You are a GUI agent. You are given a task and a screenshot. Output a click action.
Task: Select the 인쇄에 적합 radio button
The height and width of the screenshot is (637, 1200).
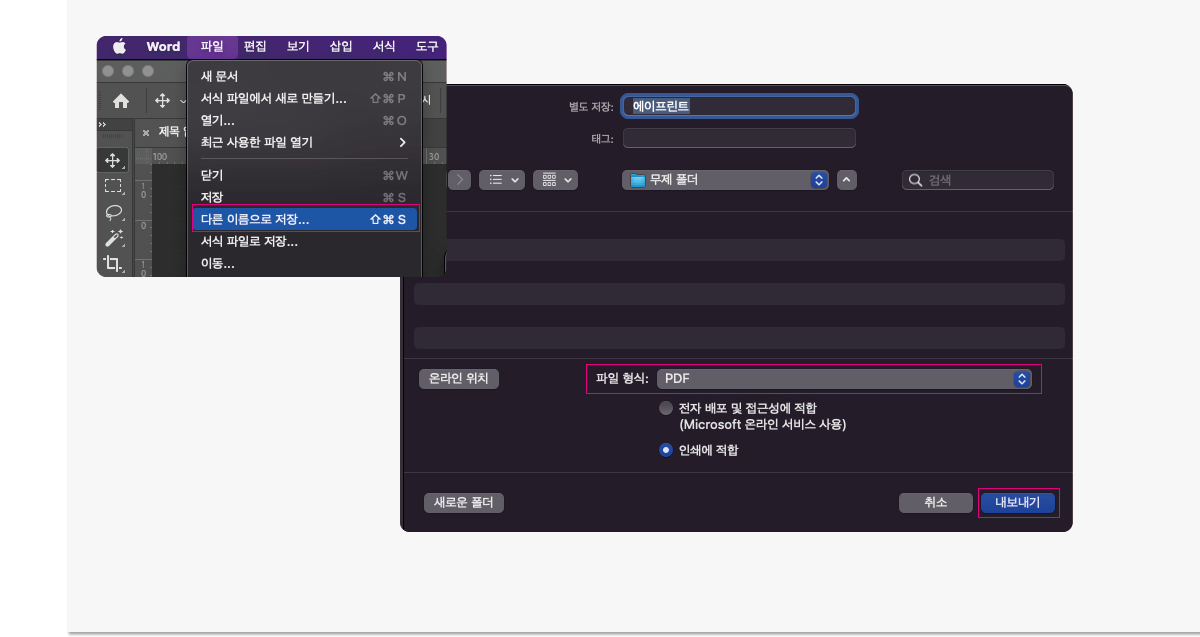(x=665, y=450)
